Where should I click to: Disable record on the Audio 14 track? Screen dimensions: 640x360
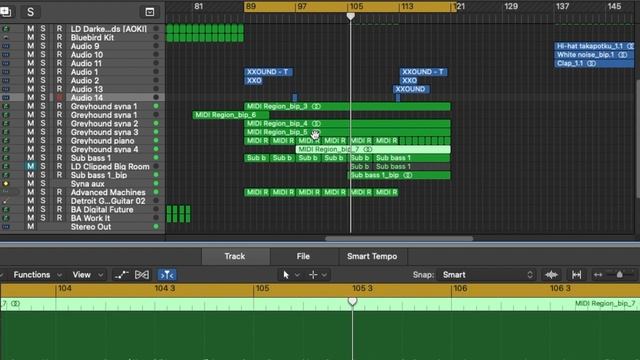click(x=60, y=98)
